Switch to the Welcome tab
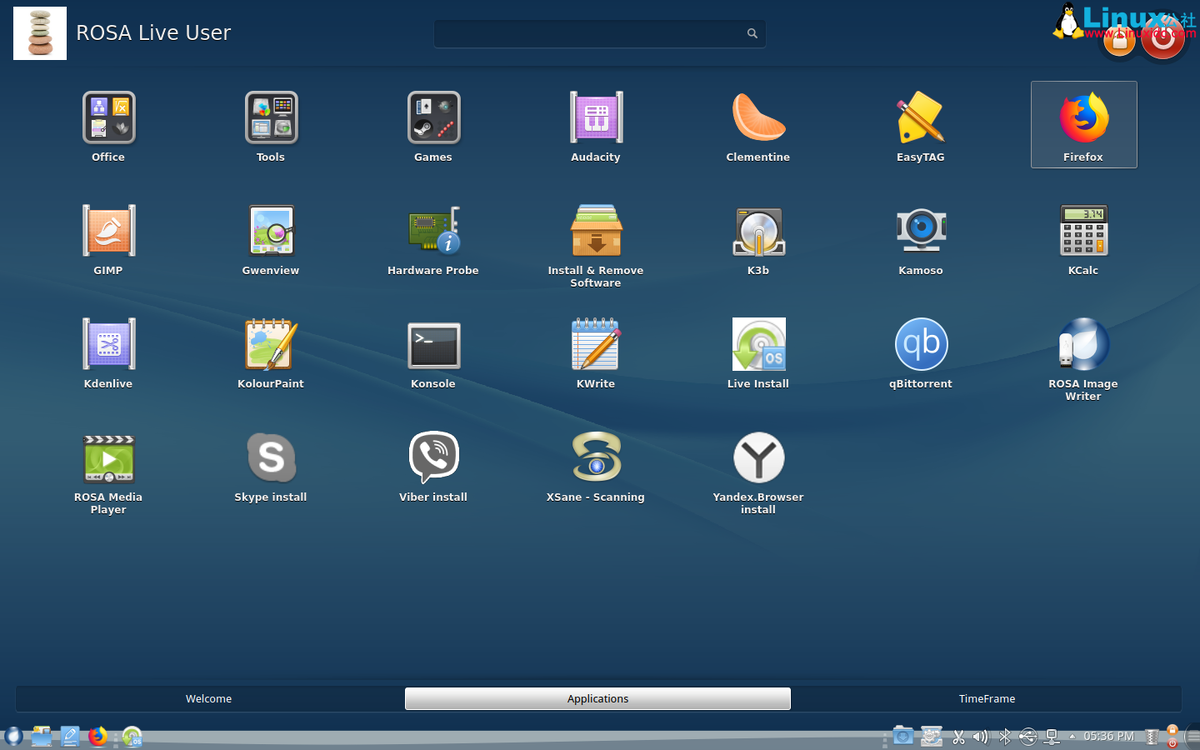This screenshot has height=750, width=1200. (209, 699)
